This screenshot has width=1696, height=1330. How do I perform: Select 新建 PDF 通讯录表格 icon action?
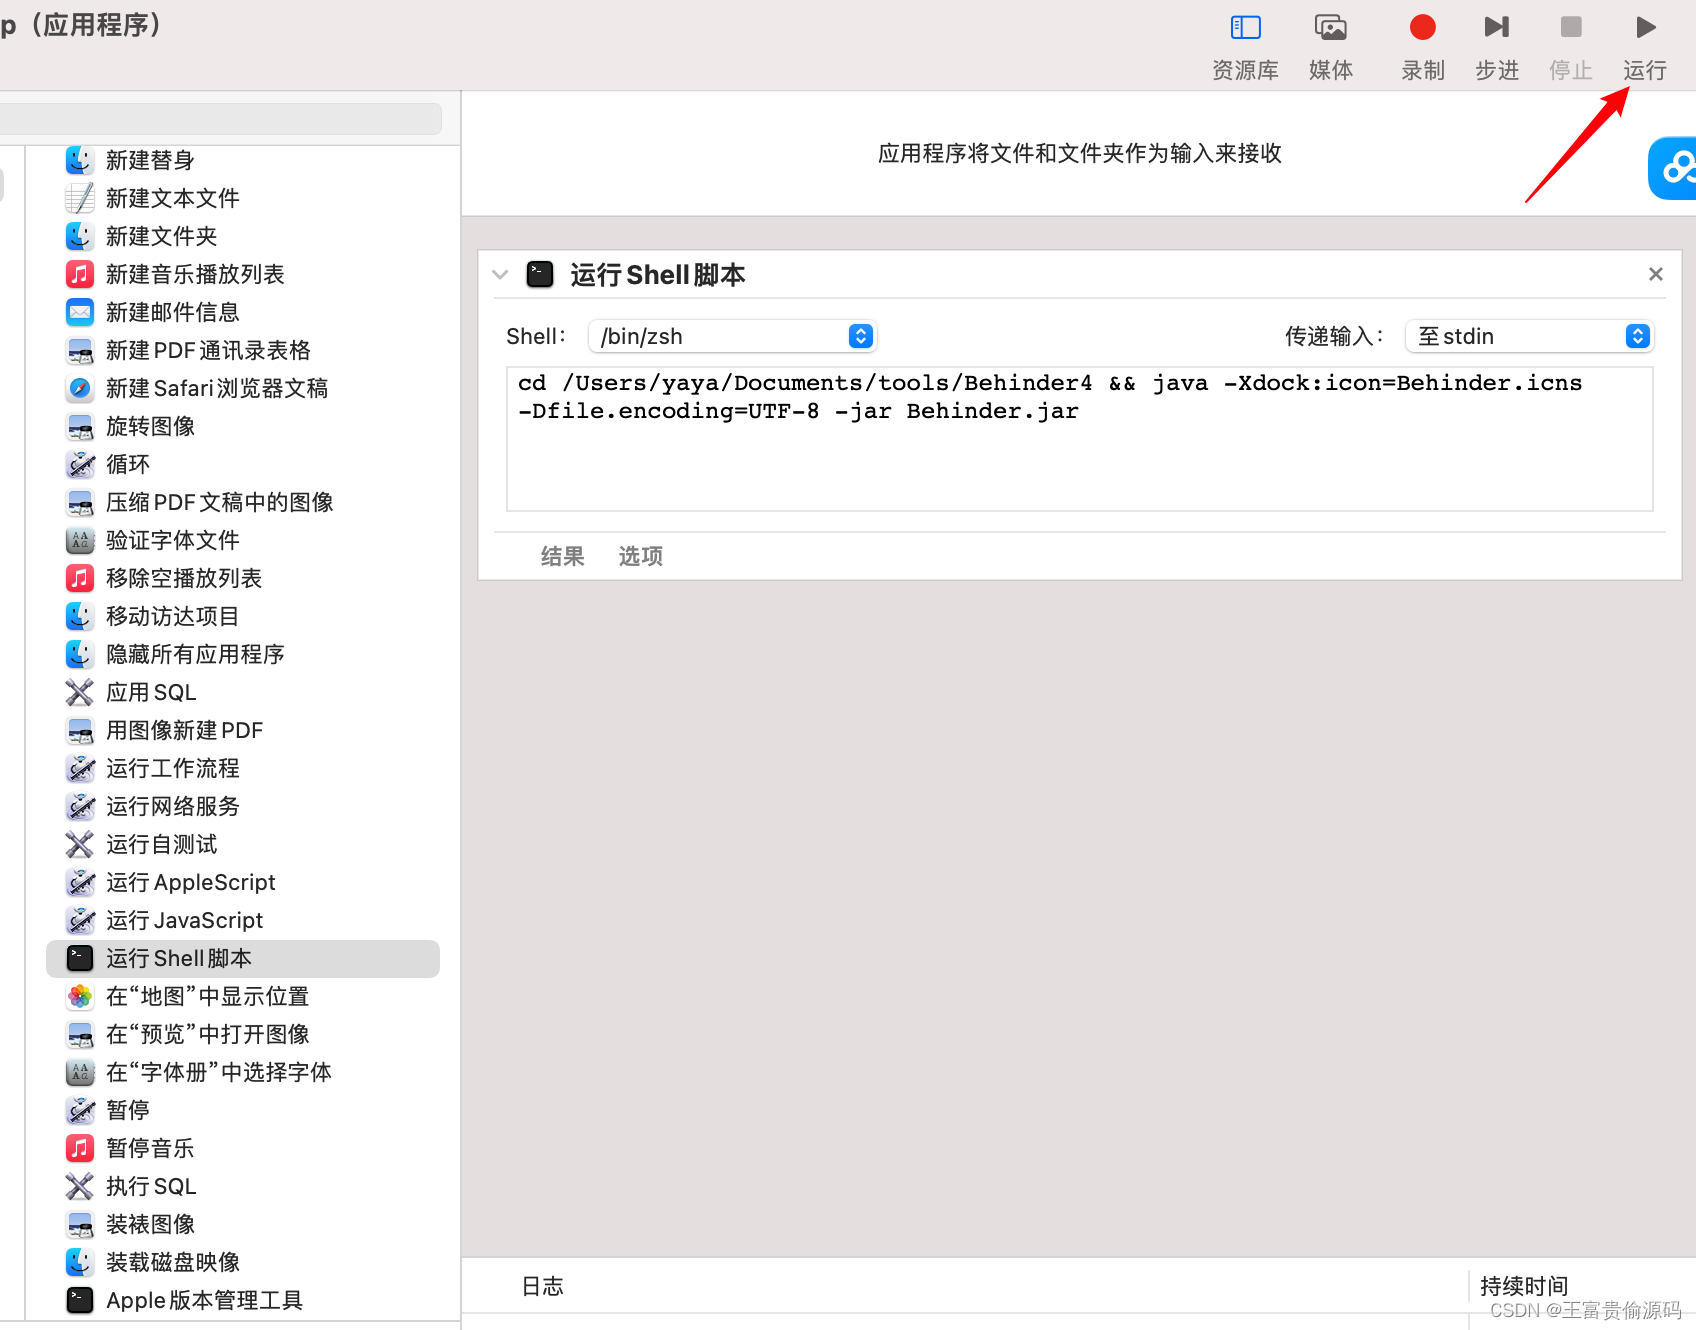80,350
